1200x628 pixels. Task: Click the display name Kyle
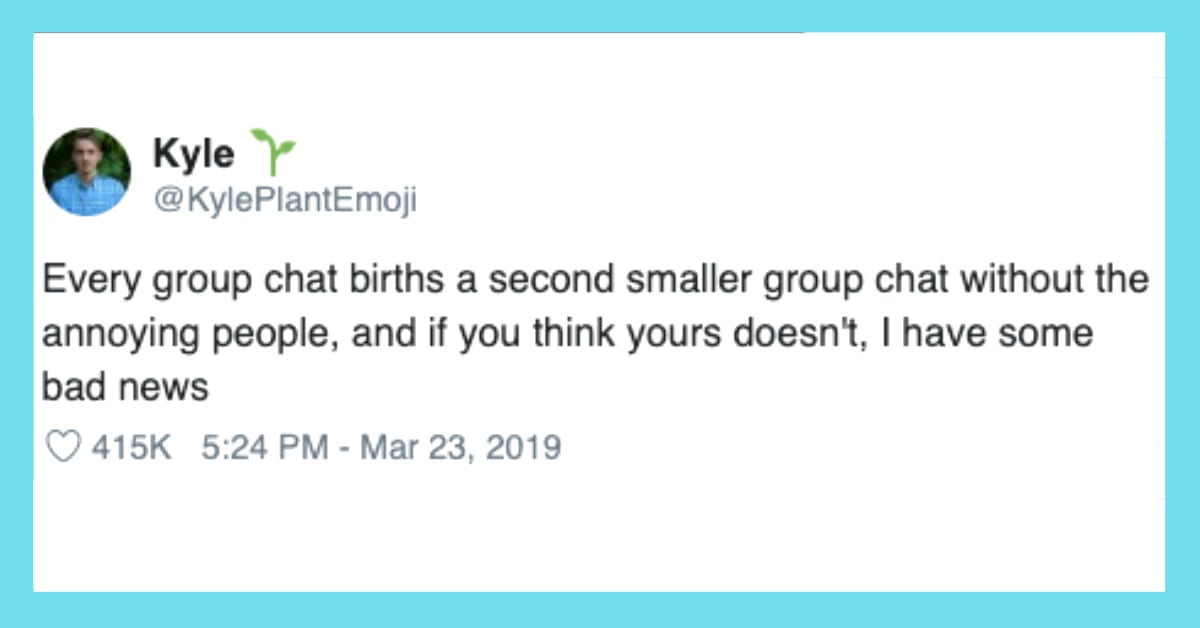click(x=193, y=152)
